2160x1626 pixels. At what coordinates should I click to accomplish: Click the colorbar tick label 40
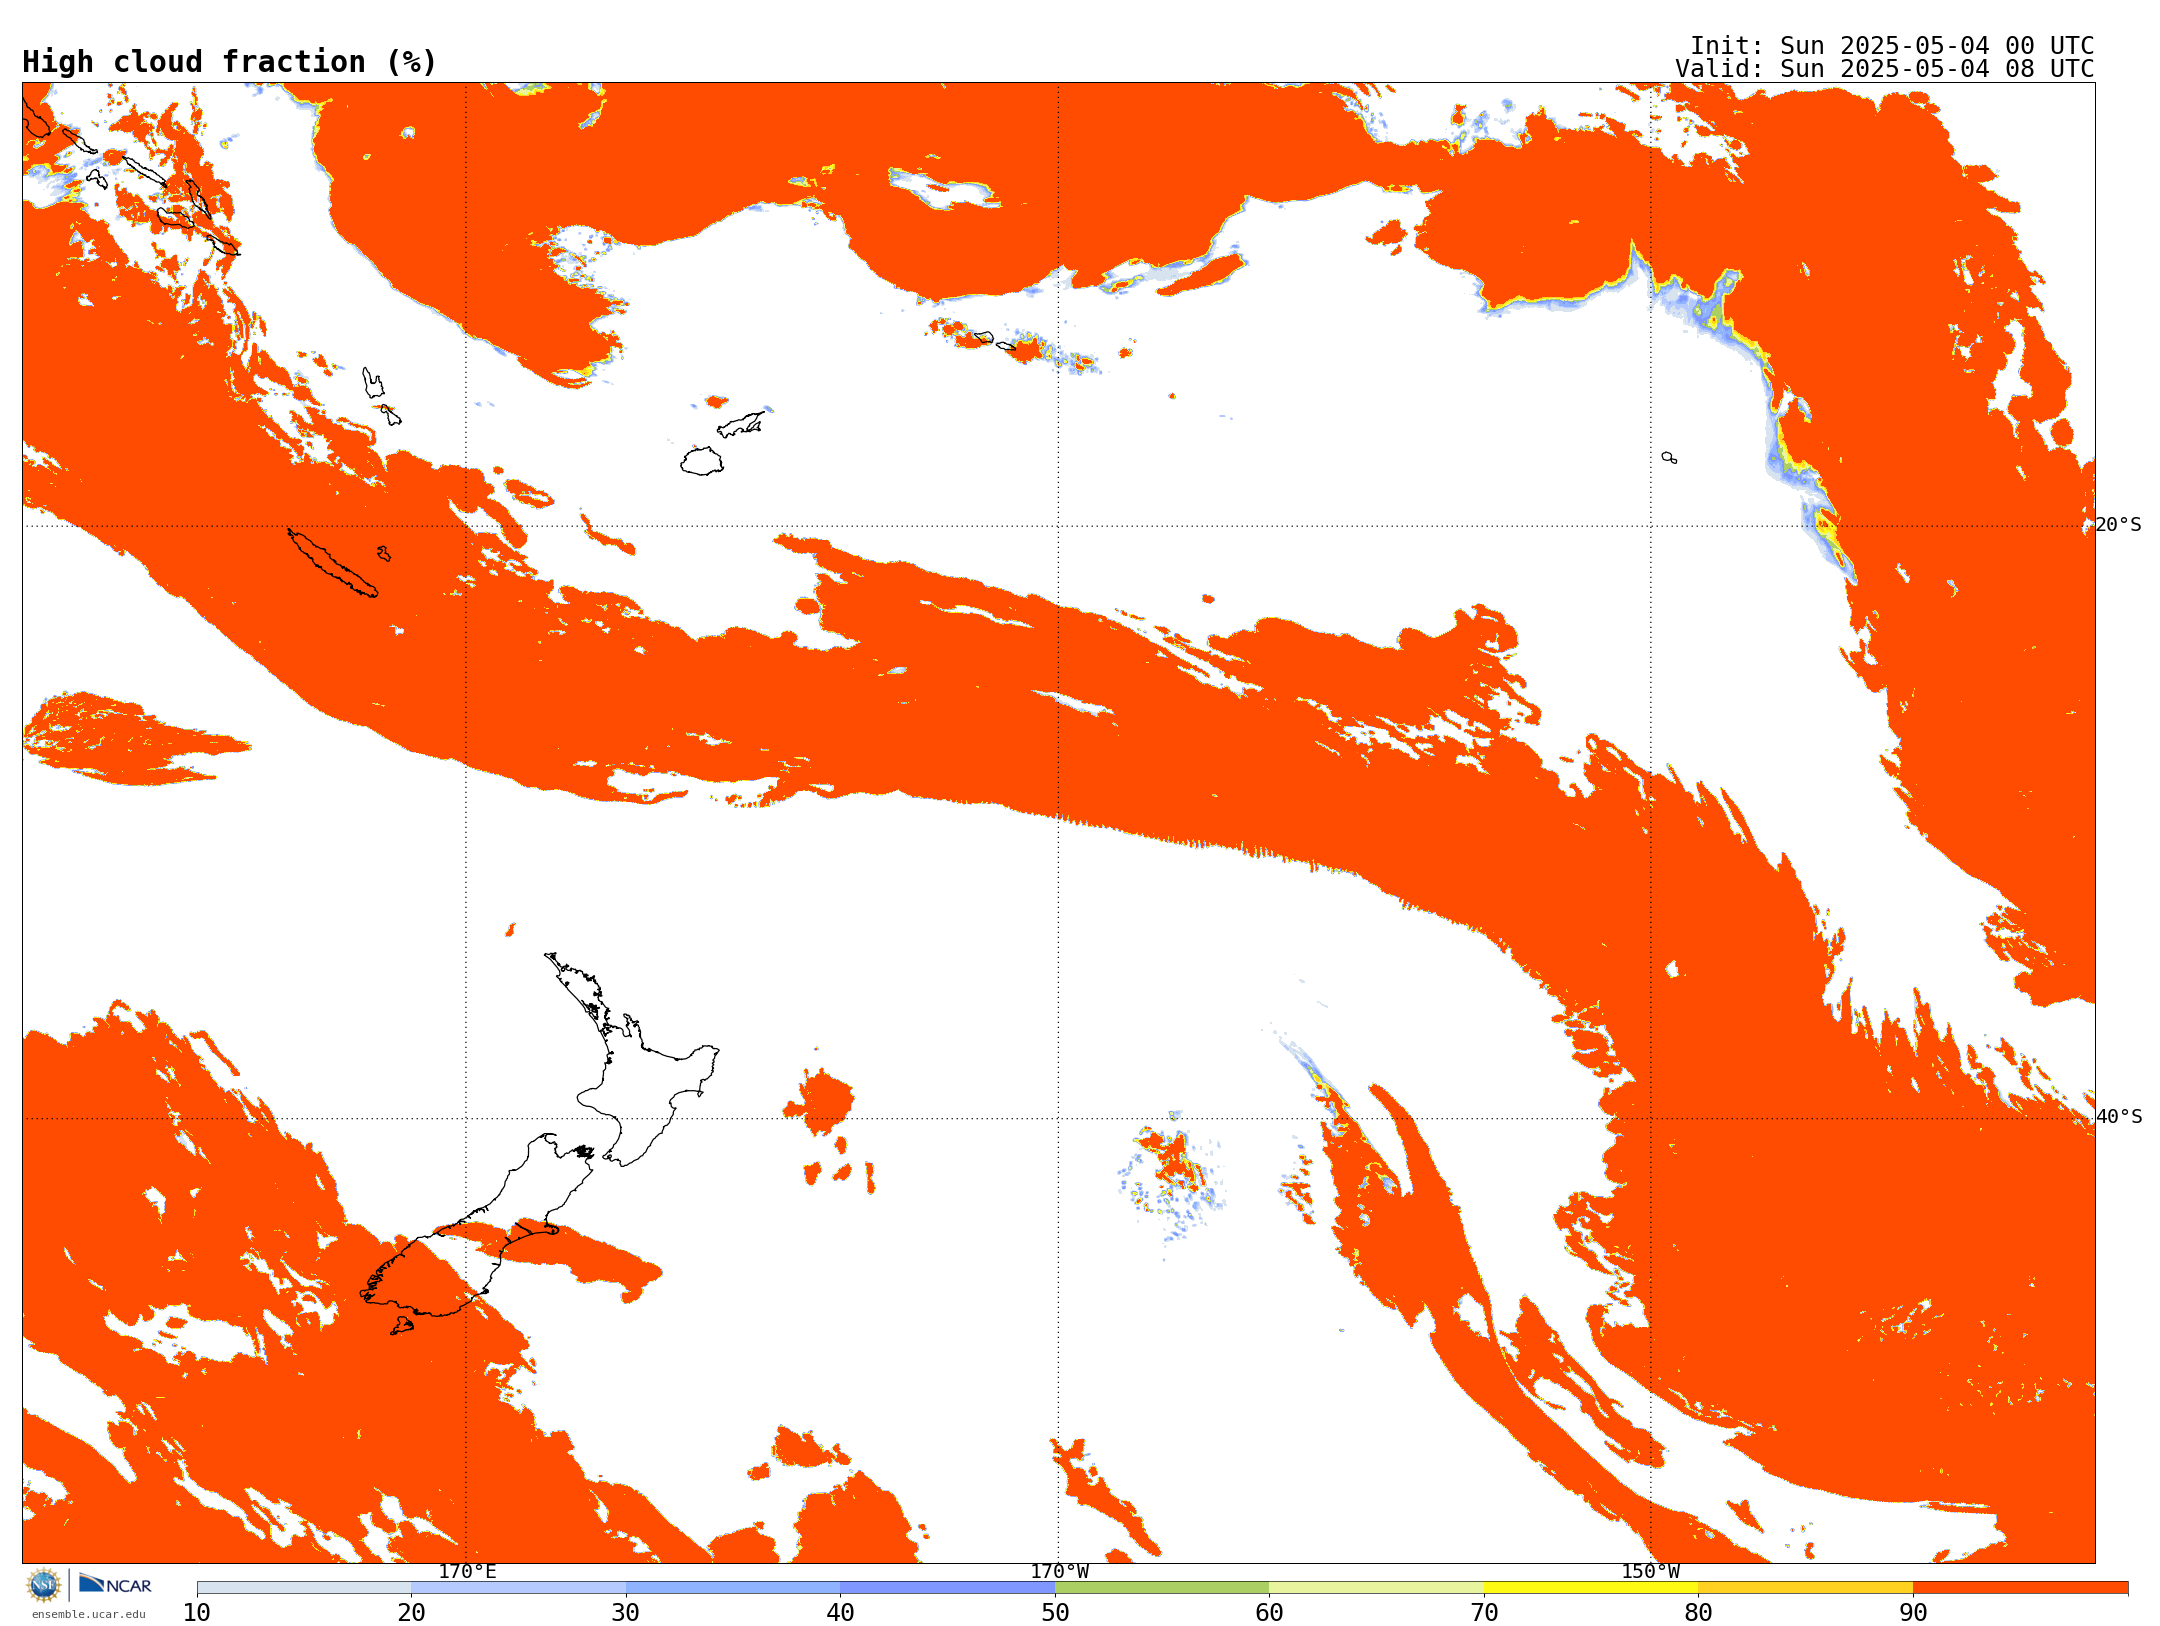pos(841,1613)
